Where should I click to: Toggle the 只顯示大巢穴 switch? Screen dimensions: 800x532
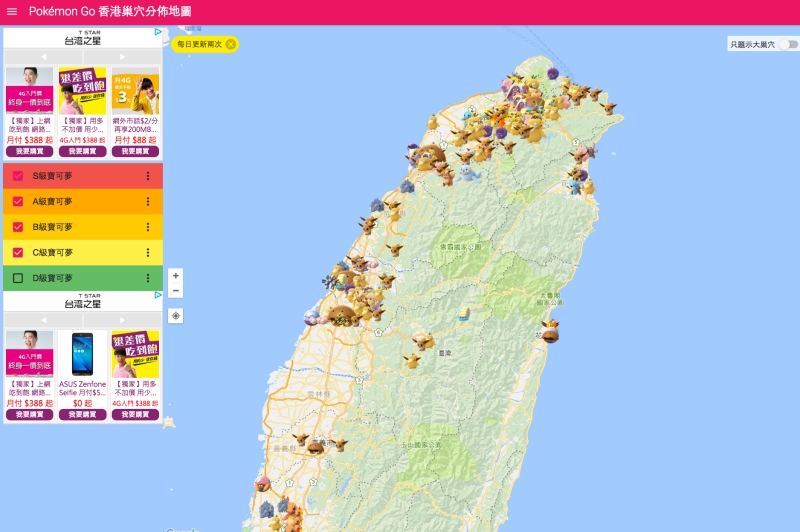789,44
